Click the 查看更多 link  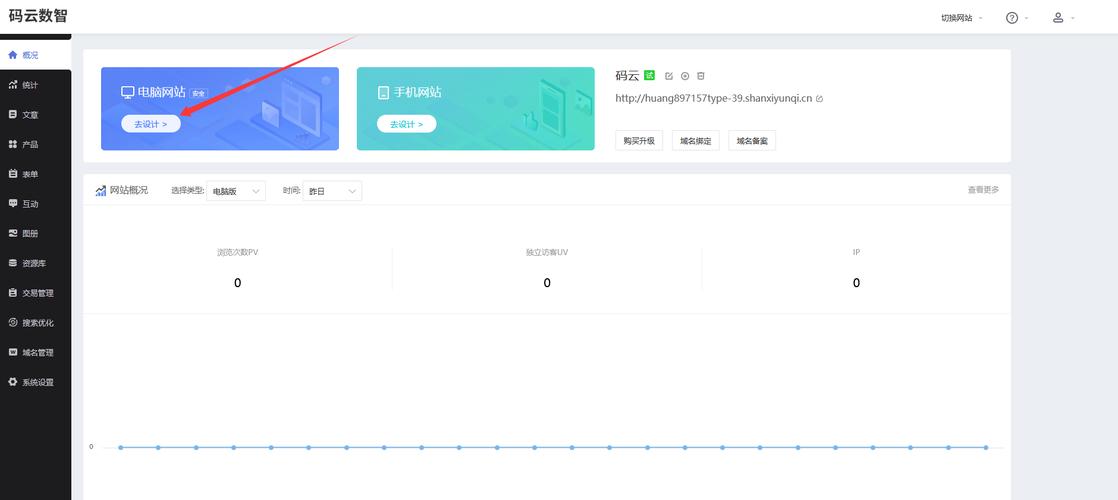click(982, 190)
